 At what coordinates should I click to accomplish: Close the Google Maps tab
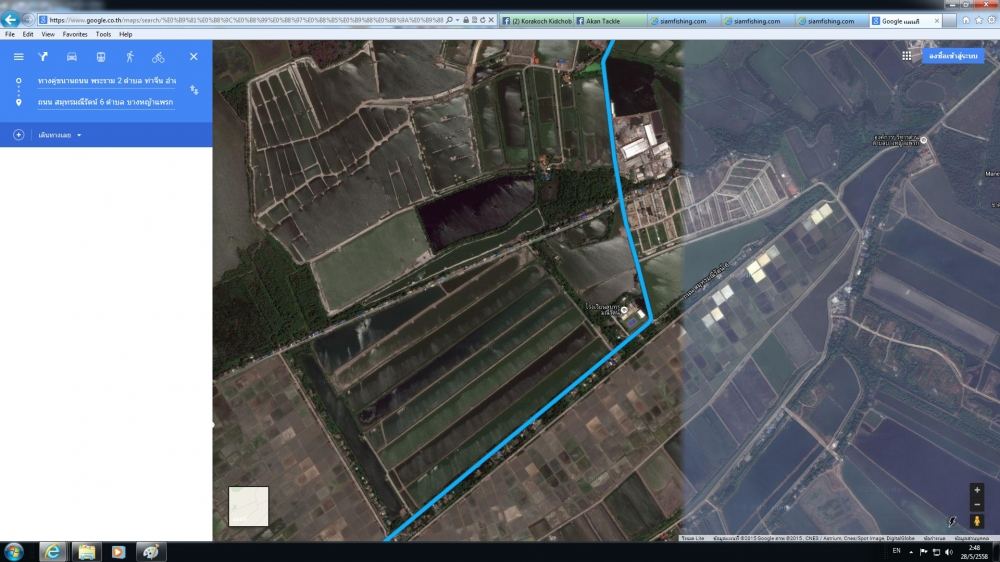(937, 21)
